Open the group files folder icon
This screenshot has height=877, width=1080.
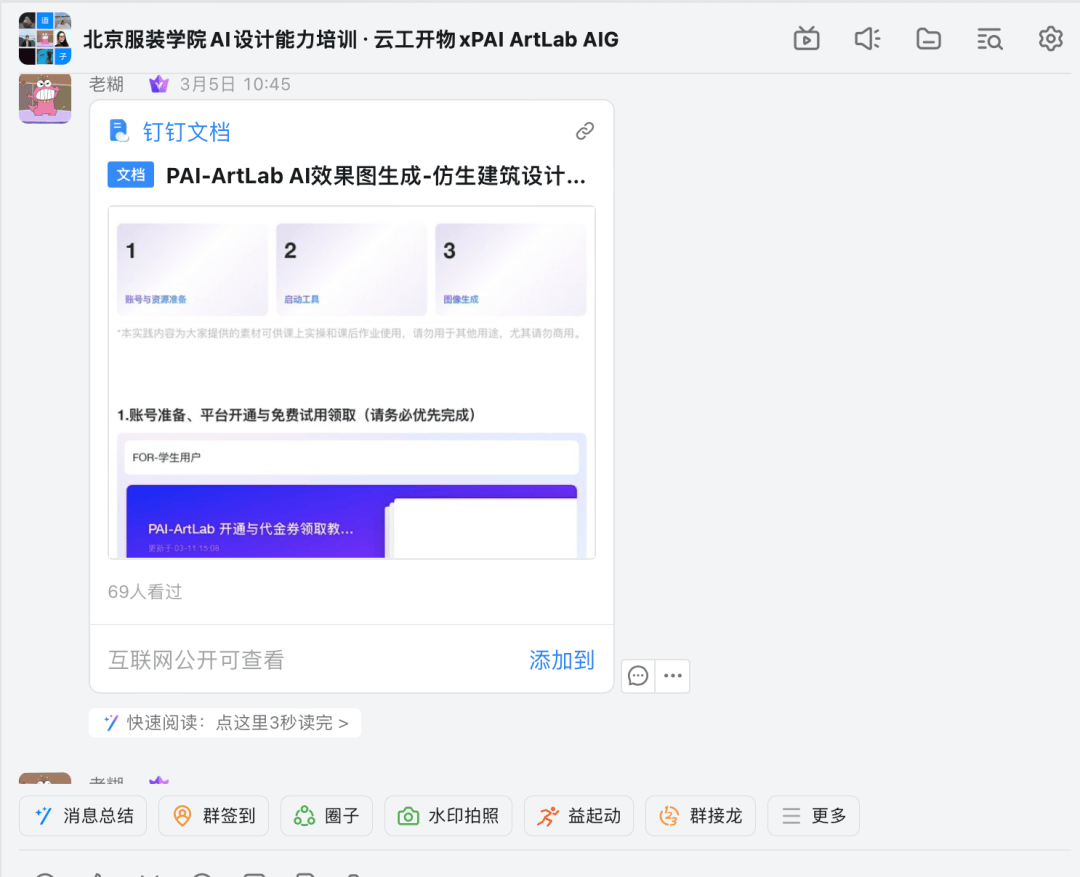click(x=928, y=39)
